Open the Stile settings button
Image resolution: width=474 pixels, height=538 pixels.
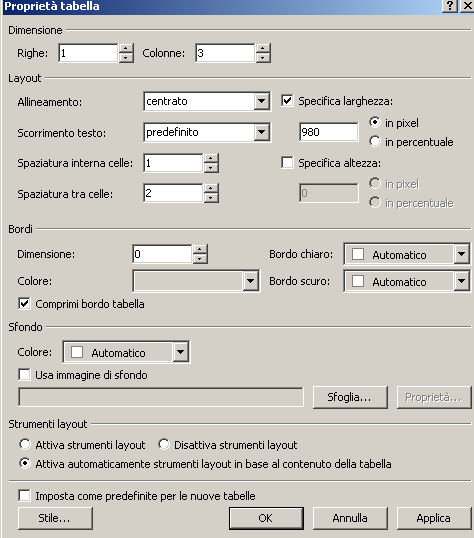tap(55, 518)
